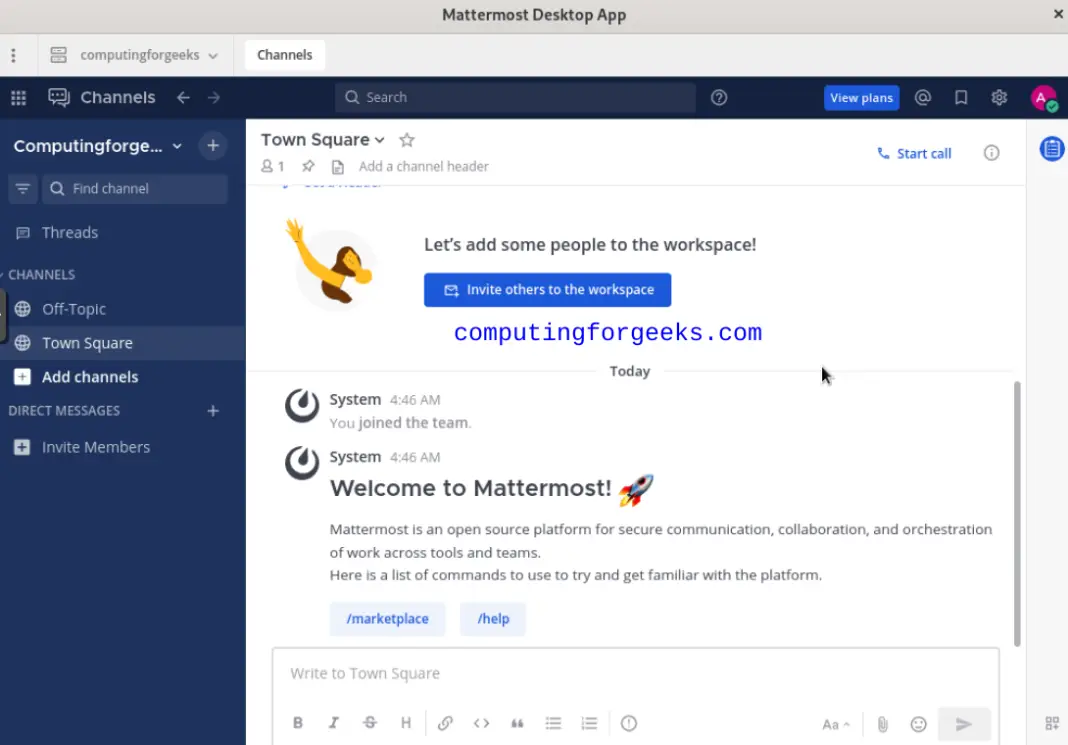The width and height of the screenshot is (1068, 745).
Task: Open saved messages with the bookmark icon
Action: 960,97
